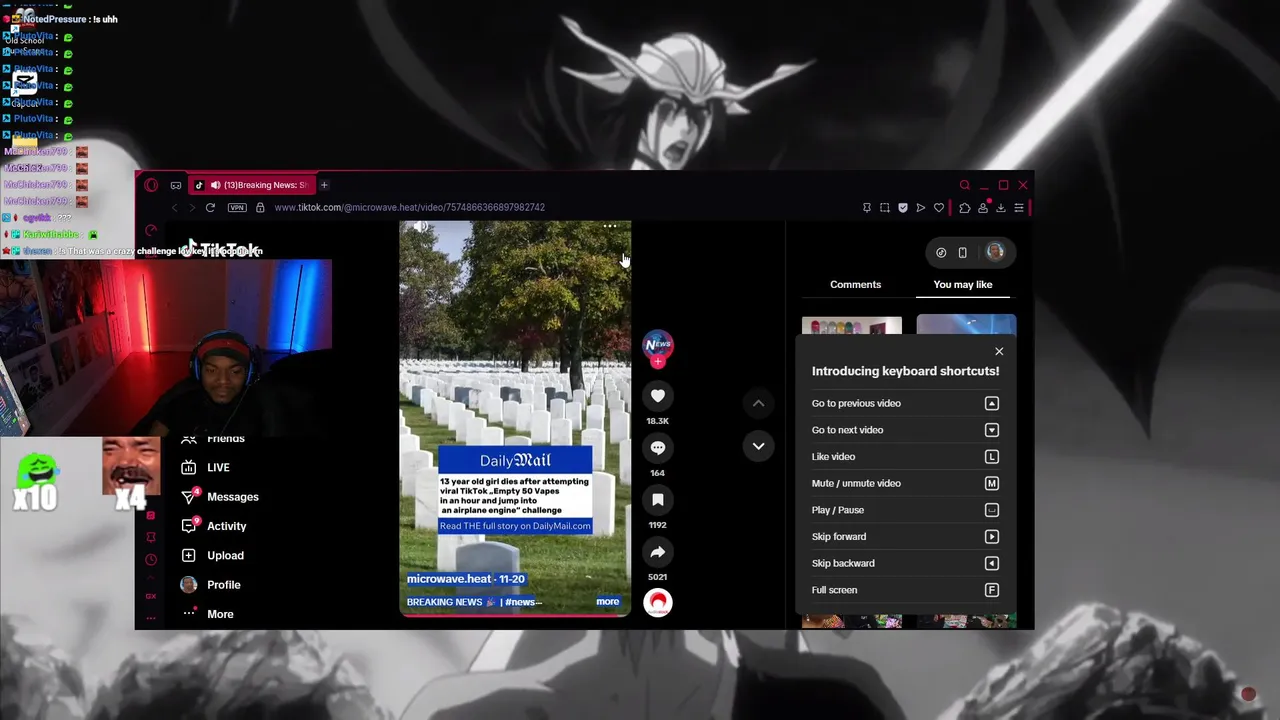Reload the page
Viewport: 1280px width, 720px height.
tap(210, 207)
